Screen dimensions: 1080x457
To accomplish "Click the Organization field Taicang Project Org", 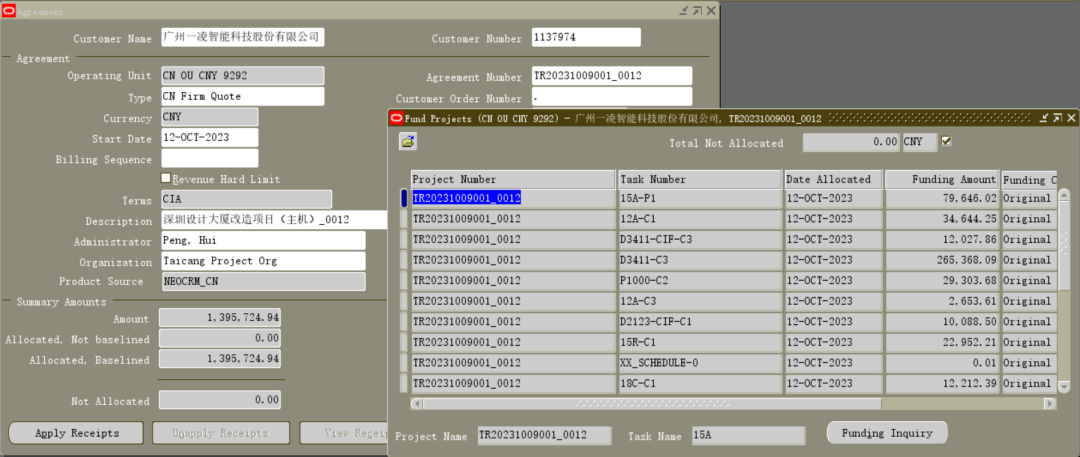I will pyautogui.click(x=263, y=262).
